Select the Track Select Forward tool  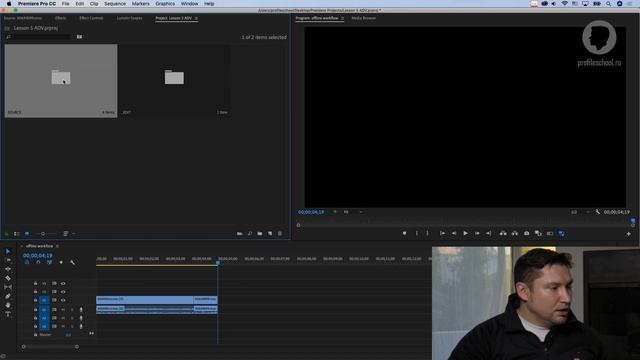pyautogui.click(x=8, y=260)
